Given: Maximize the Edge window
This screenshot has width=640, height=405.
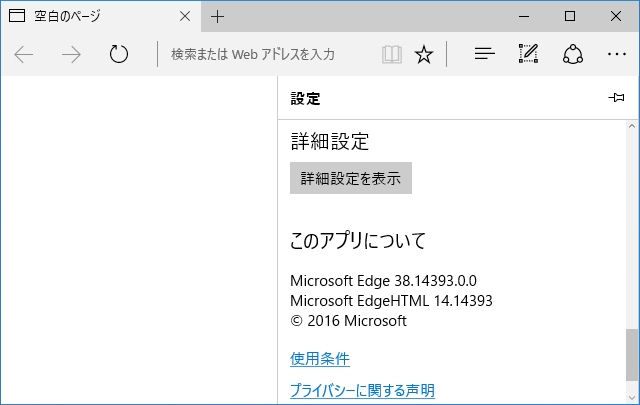Looking at the screenshot, I should [x=570, y=16].
